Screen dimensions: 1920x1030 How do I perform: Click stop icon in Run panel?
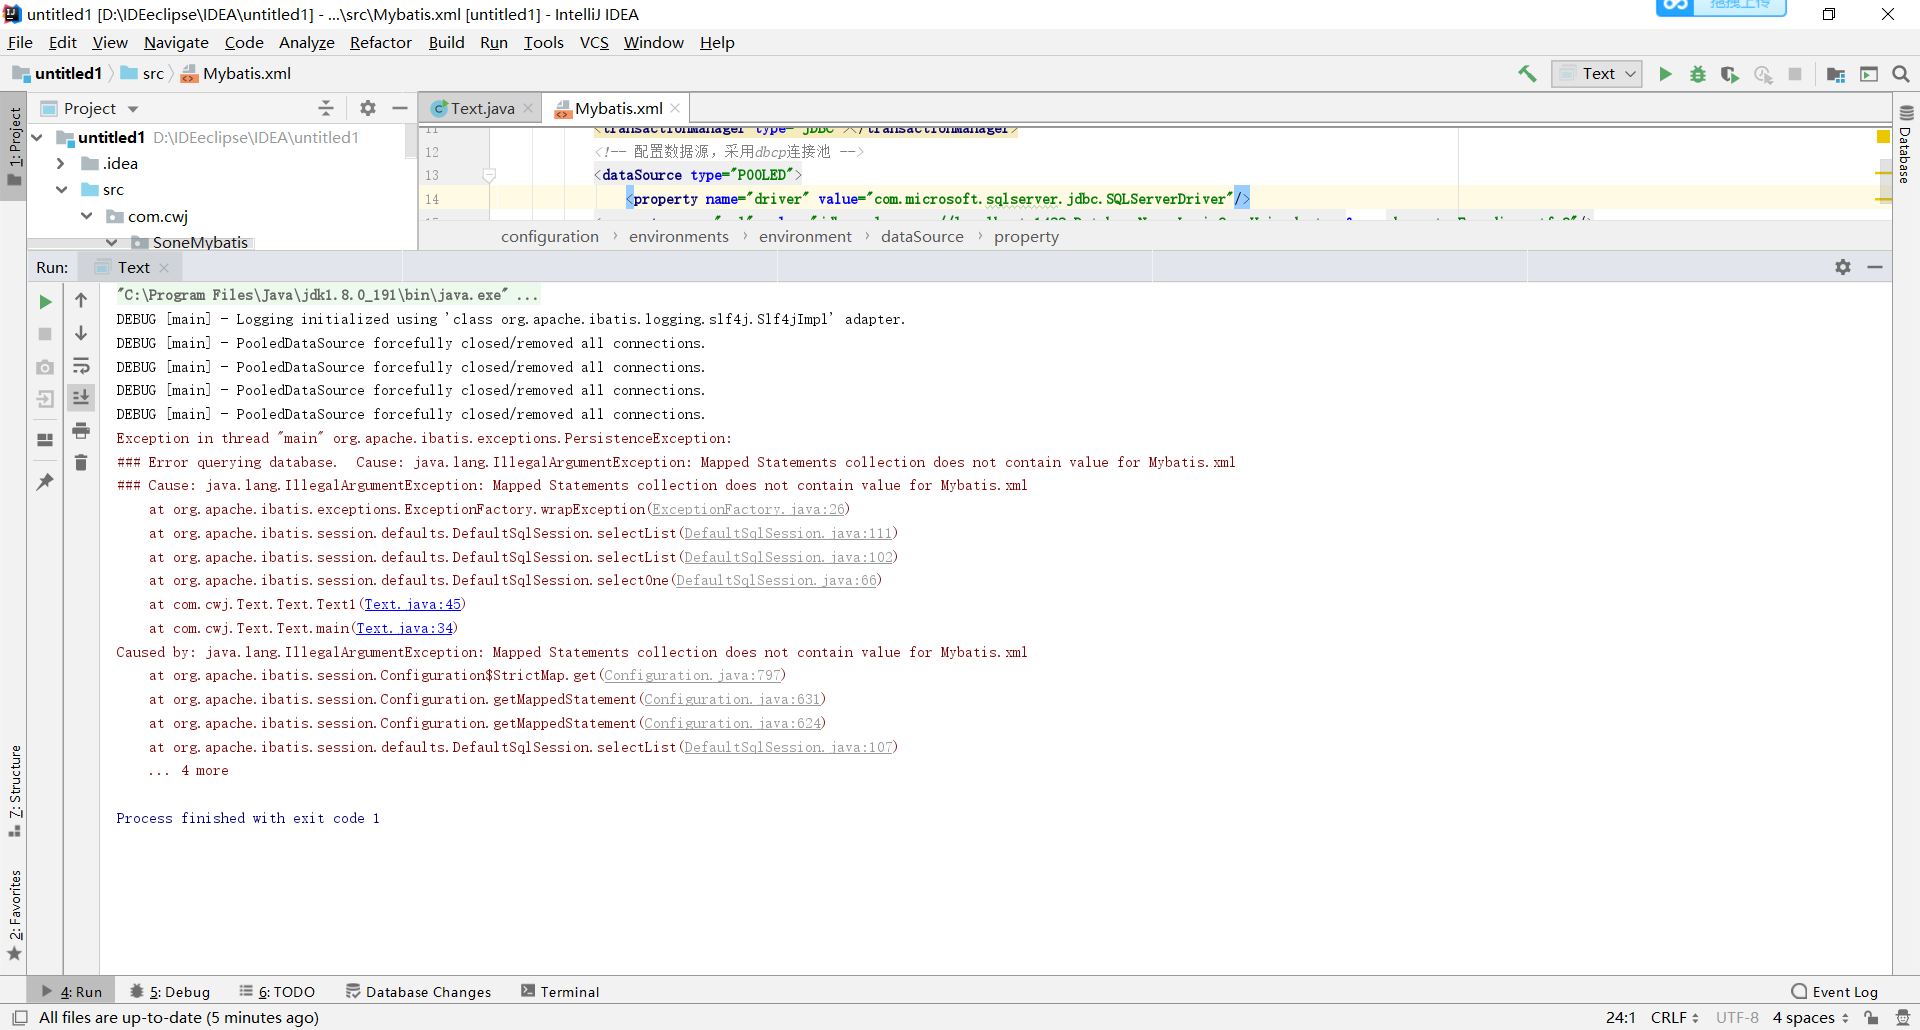(45, 334)
